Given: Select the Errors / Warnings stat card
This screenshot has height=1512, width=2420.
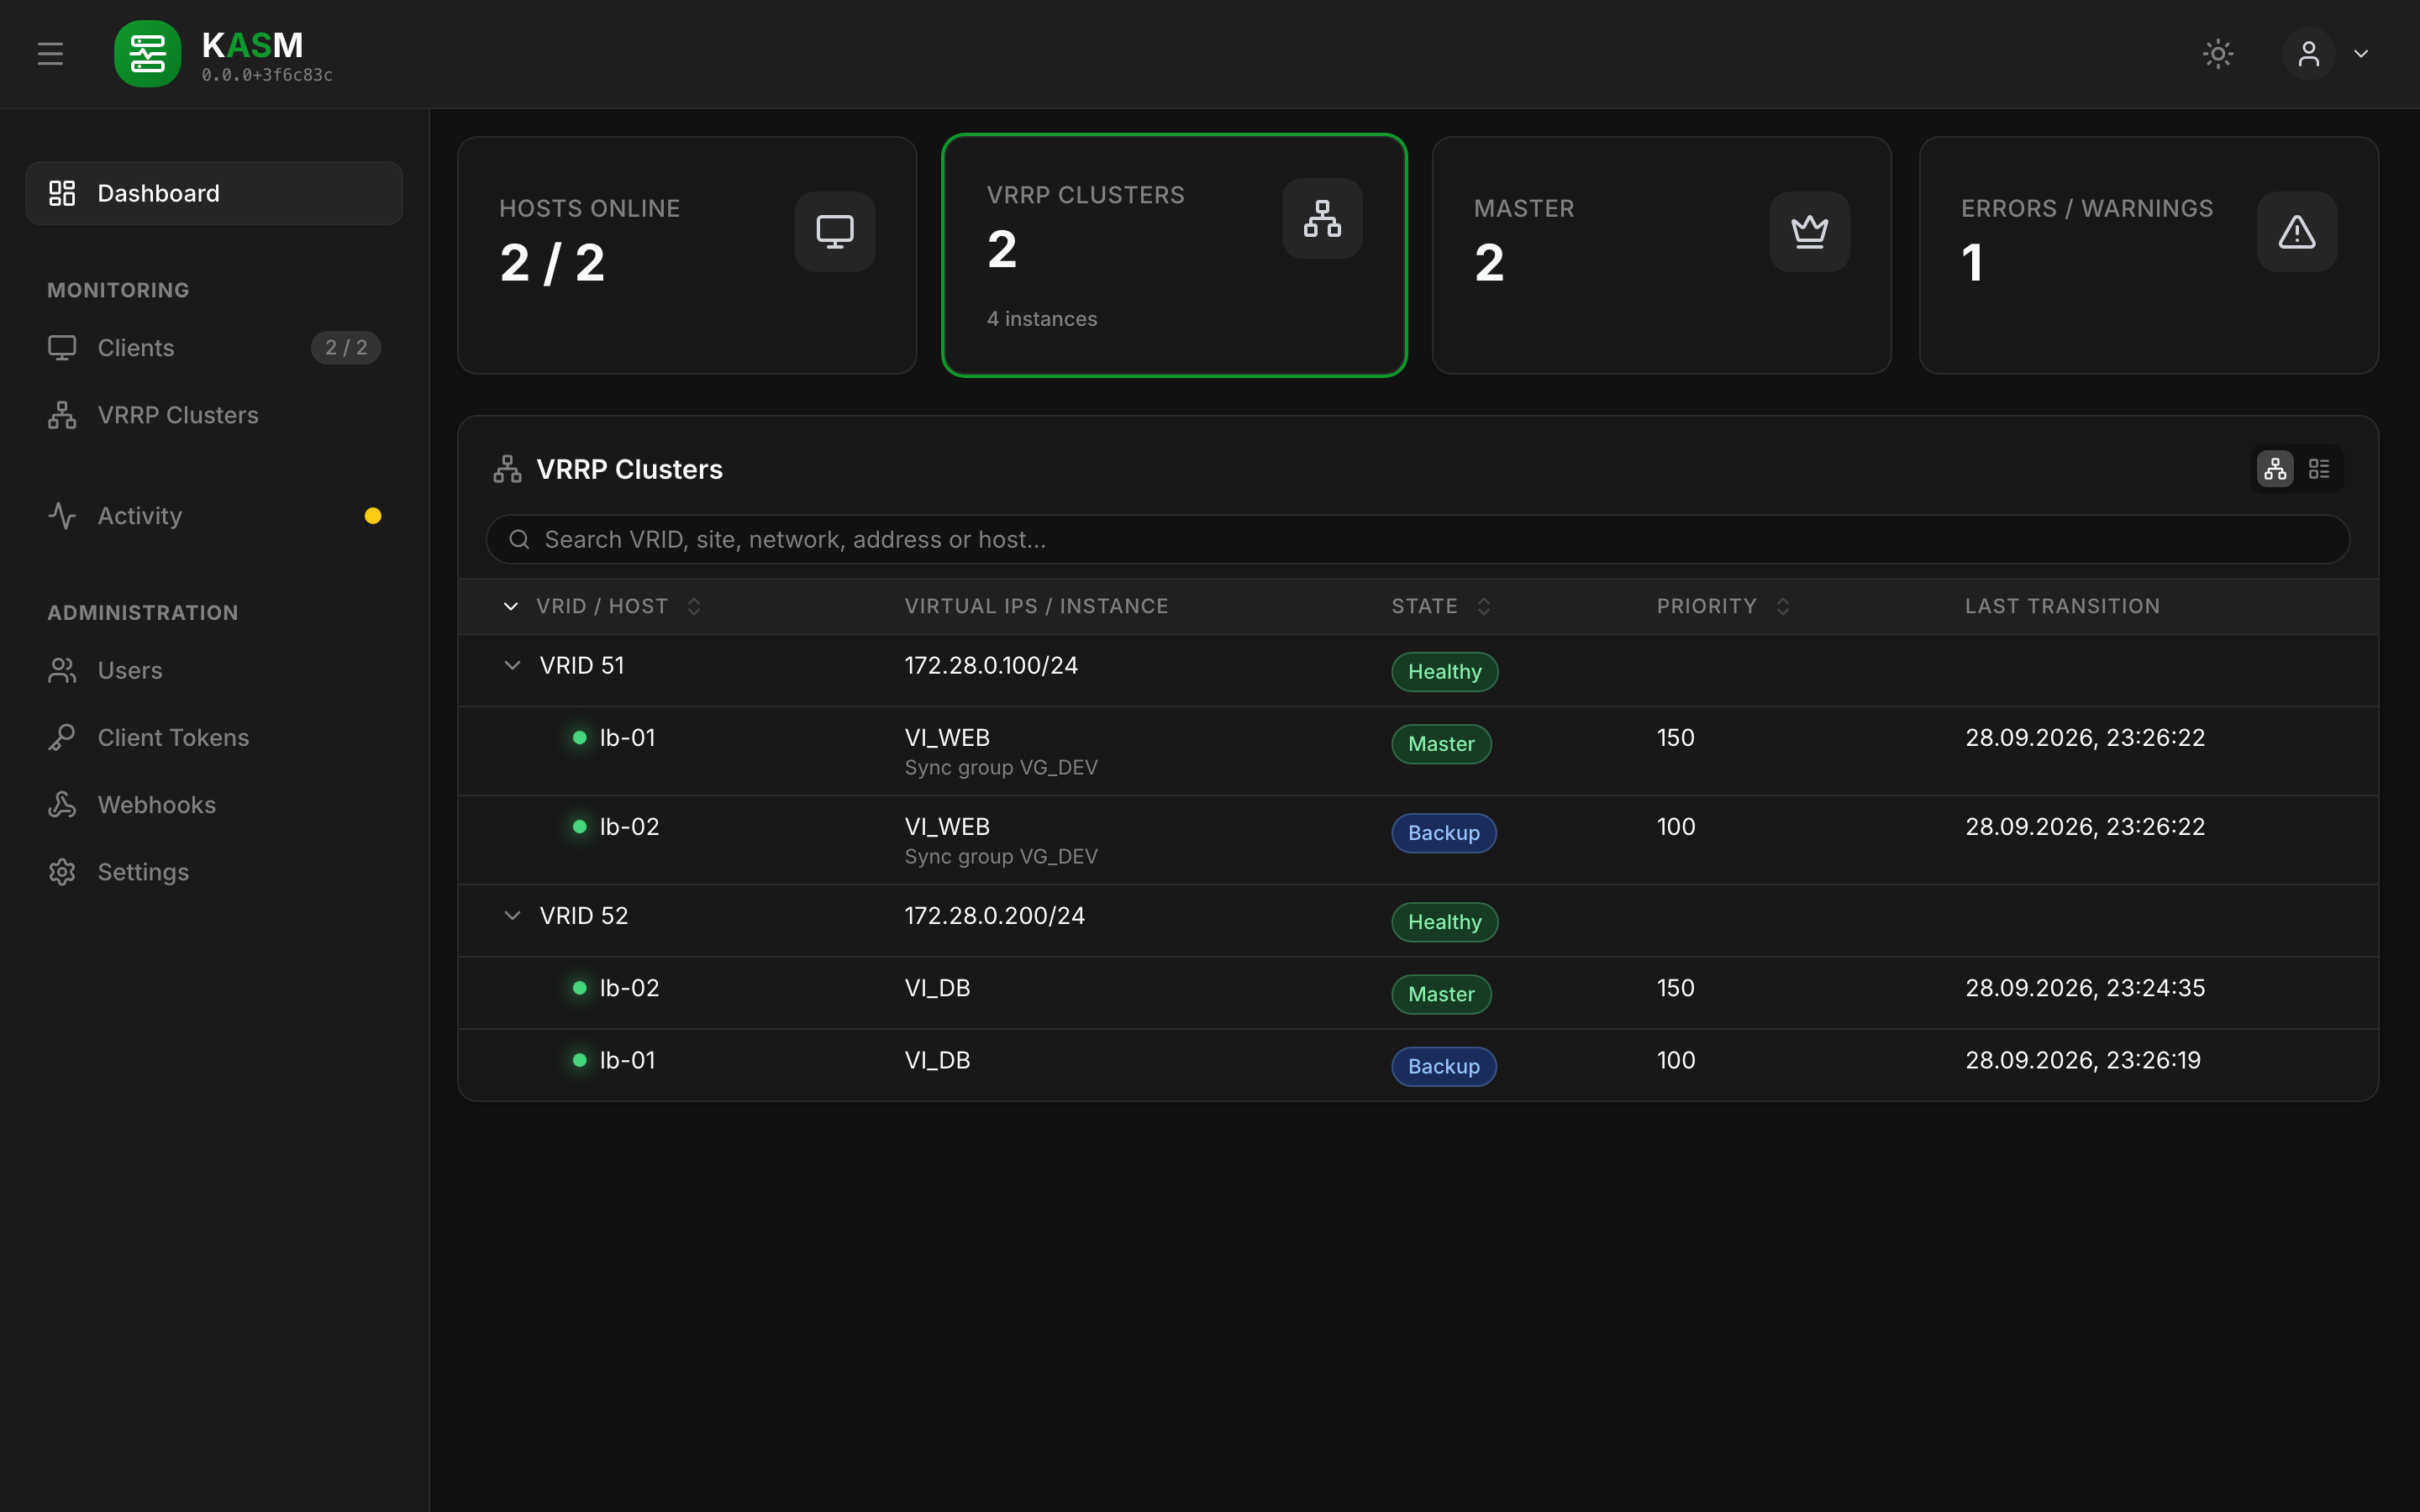Looking at the screenshot, I should (2149, 255).
